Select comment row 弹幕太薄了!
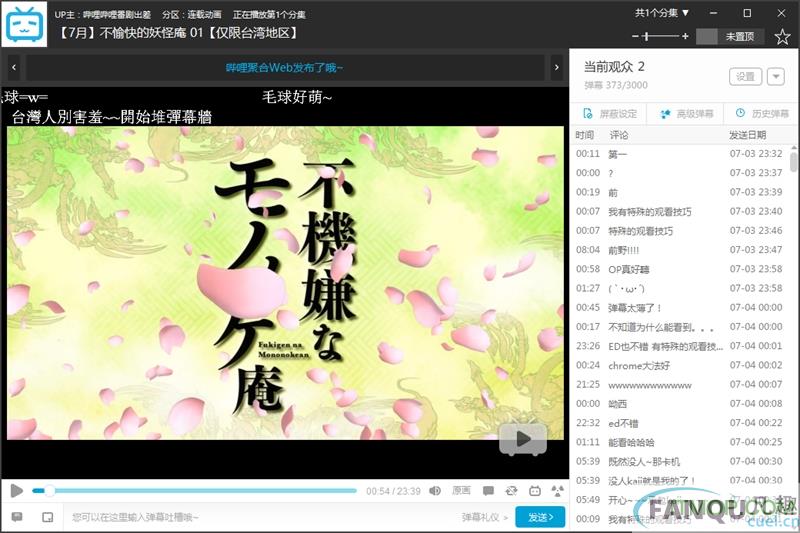 click(681, 308)
